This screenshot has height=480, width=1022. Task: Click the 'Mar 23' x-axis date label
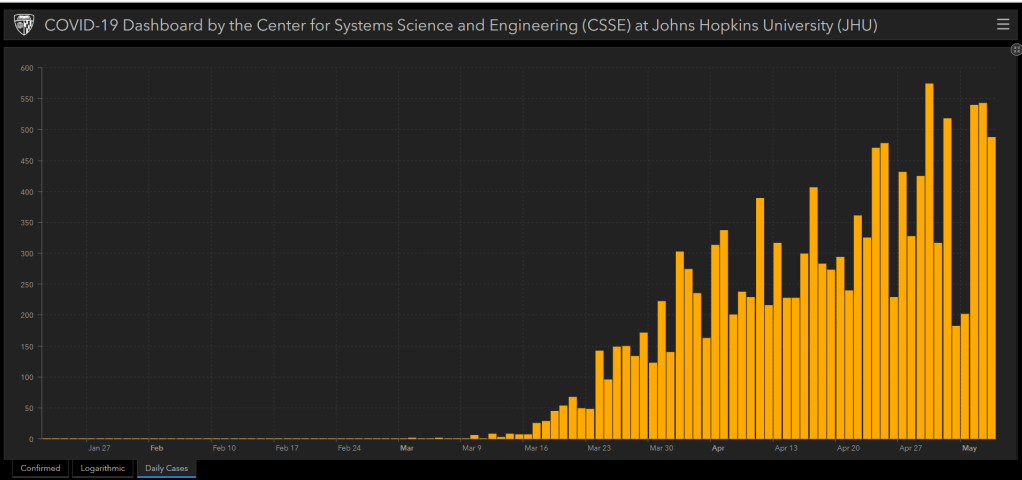[x=599, y=449]
